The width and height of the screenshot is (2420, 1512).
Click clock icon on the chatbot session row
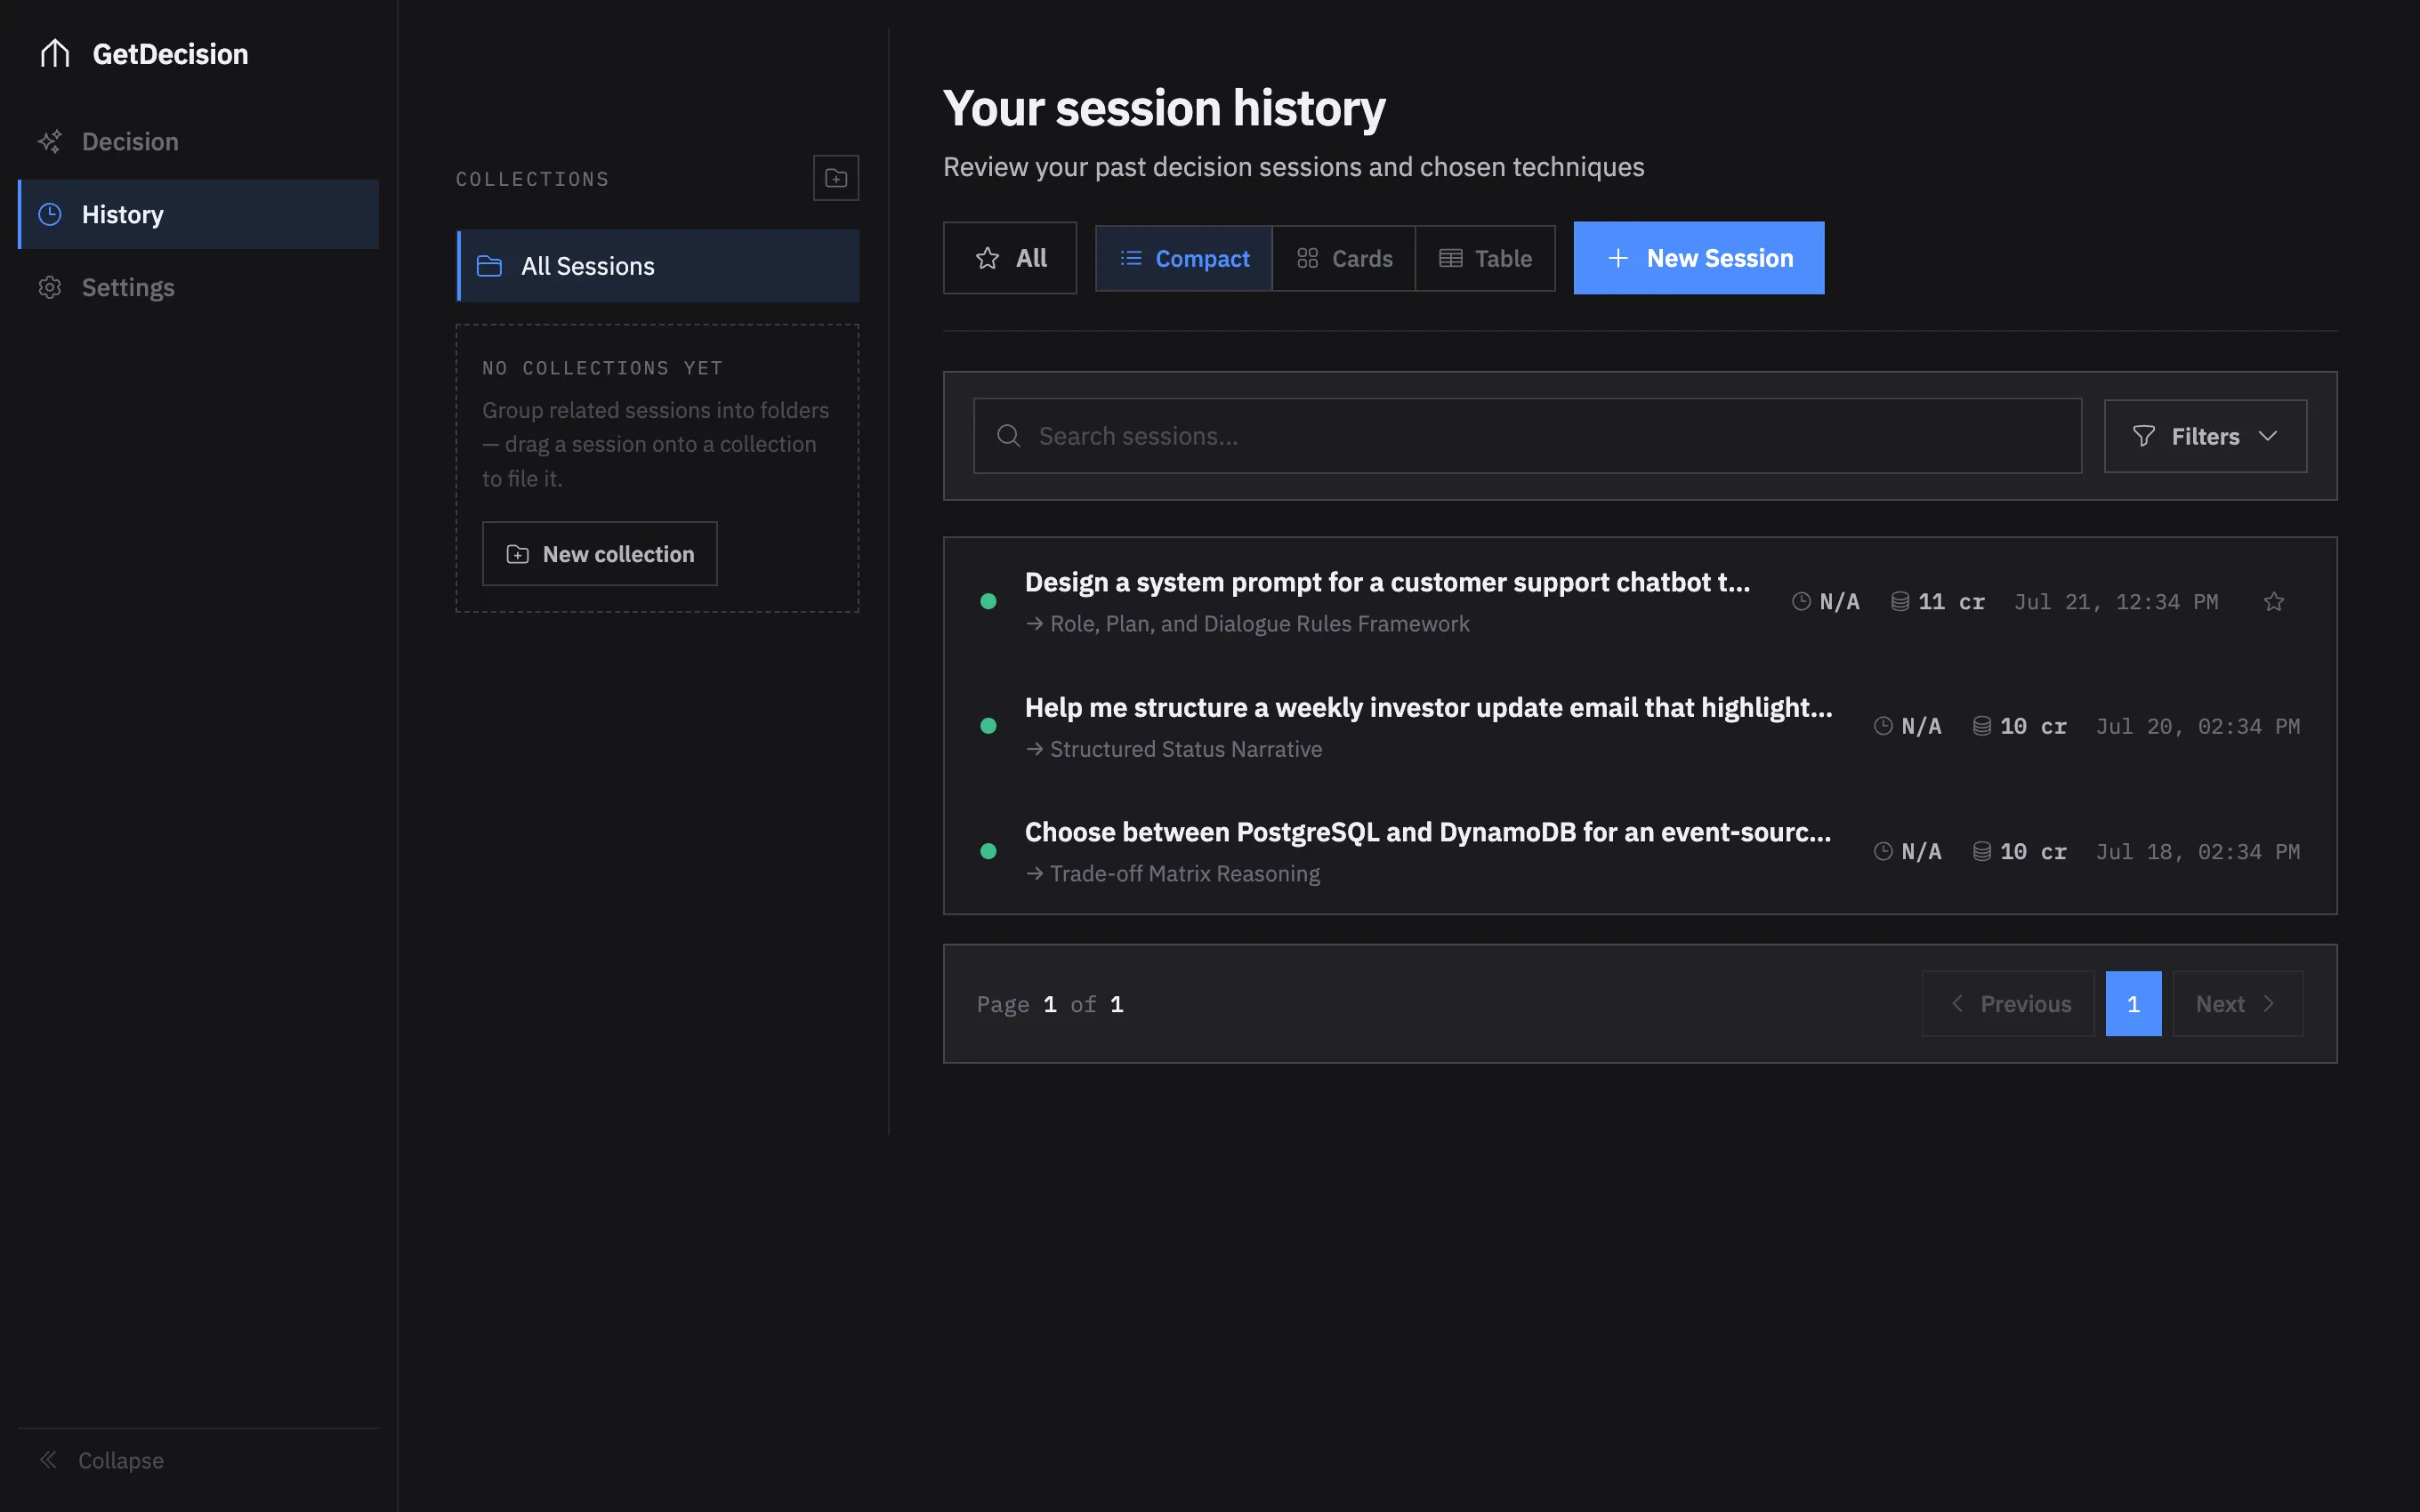1801,601
